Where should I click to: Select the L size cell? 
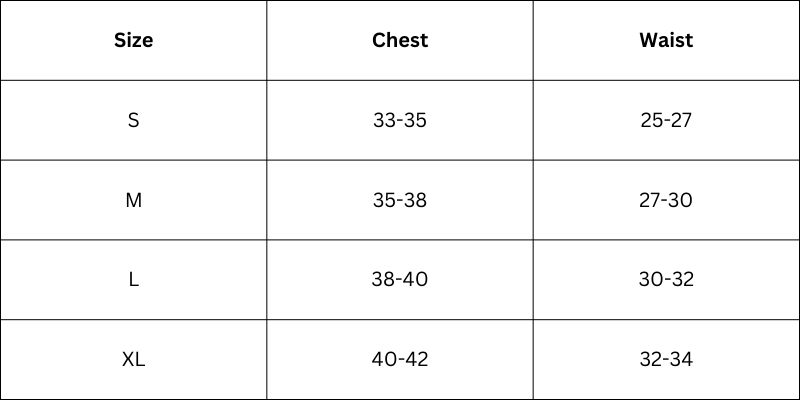pos(133,280)
